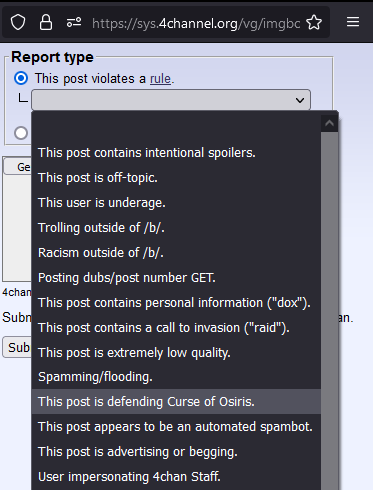The height and width of the screenshot is (490, 373).
Task: Select the second unlabeled report type radio
Action: point(21,133)
